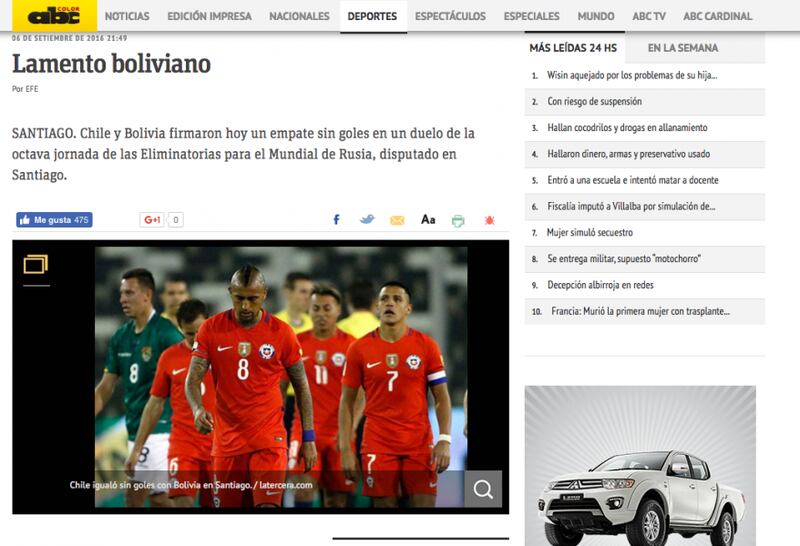
Task: Open ABC CARDINAL section
Action: pyautogui.click(x=718, y=16)
